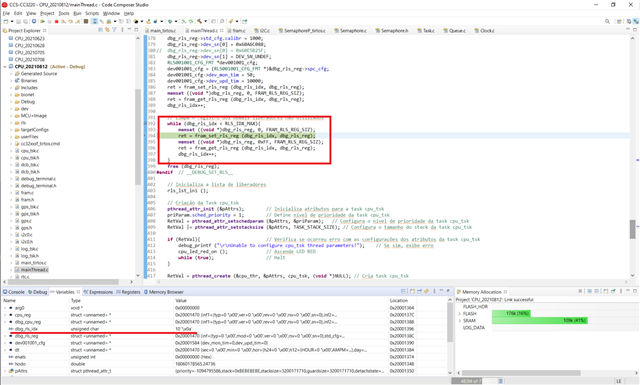Click the green Resume debug icon
Viewport: 640px width, 385px height.
click(x=42, y=22)
